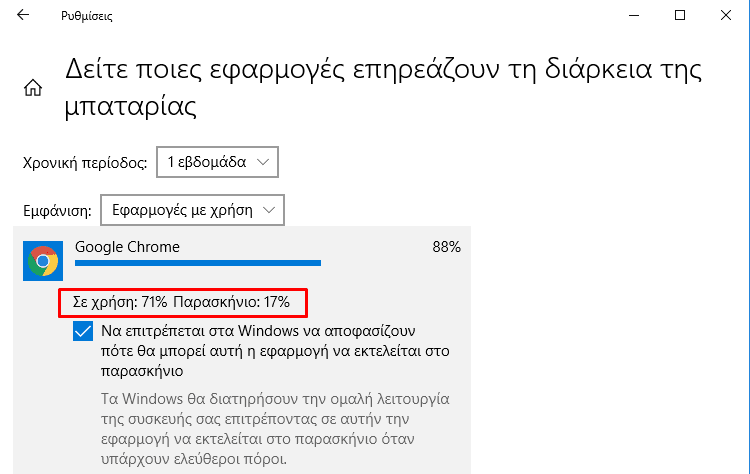Viewport: 750px width, 474px height.
Task: Maximize the Ρυθμίσεις window
Action: tap(680, 16)
